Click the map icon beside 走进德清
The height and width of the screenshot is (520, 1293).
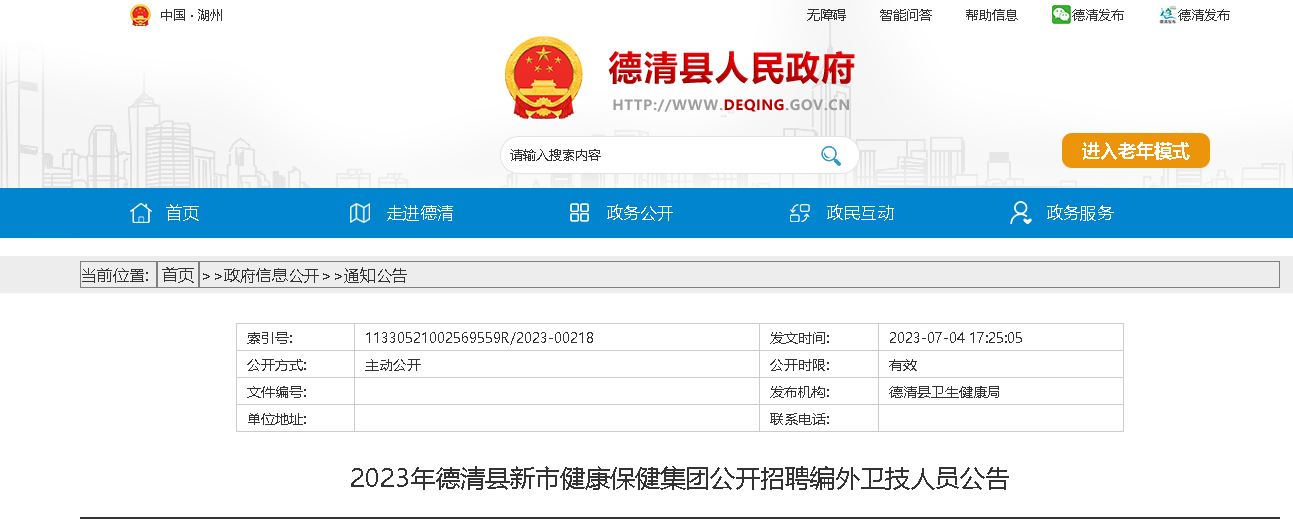pos(360,213)
